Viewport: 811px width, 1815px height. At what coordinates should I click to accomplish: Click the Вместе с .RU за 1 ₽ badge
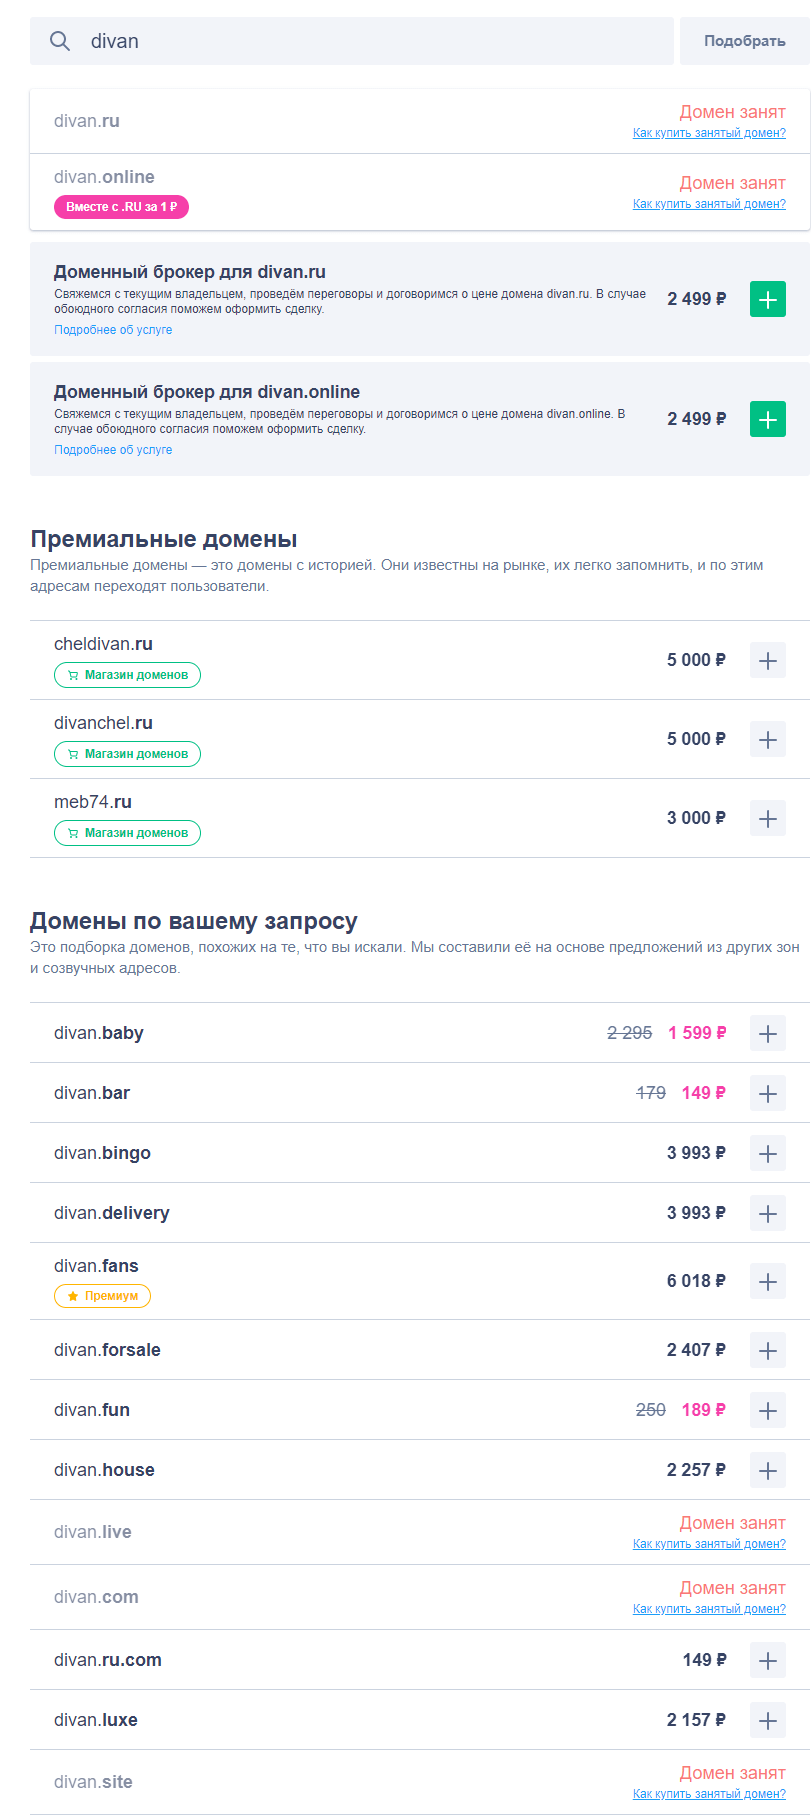[x=121, y=207]
